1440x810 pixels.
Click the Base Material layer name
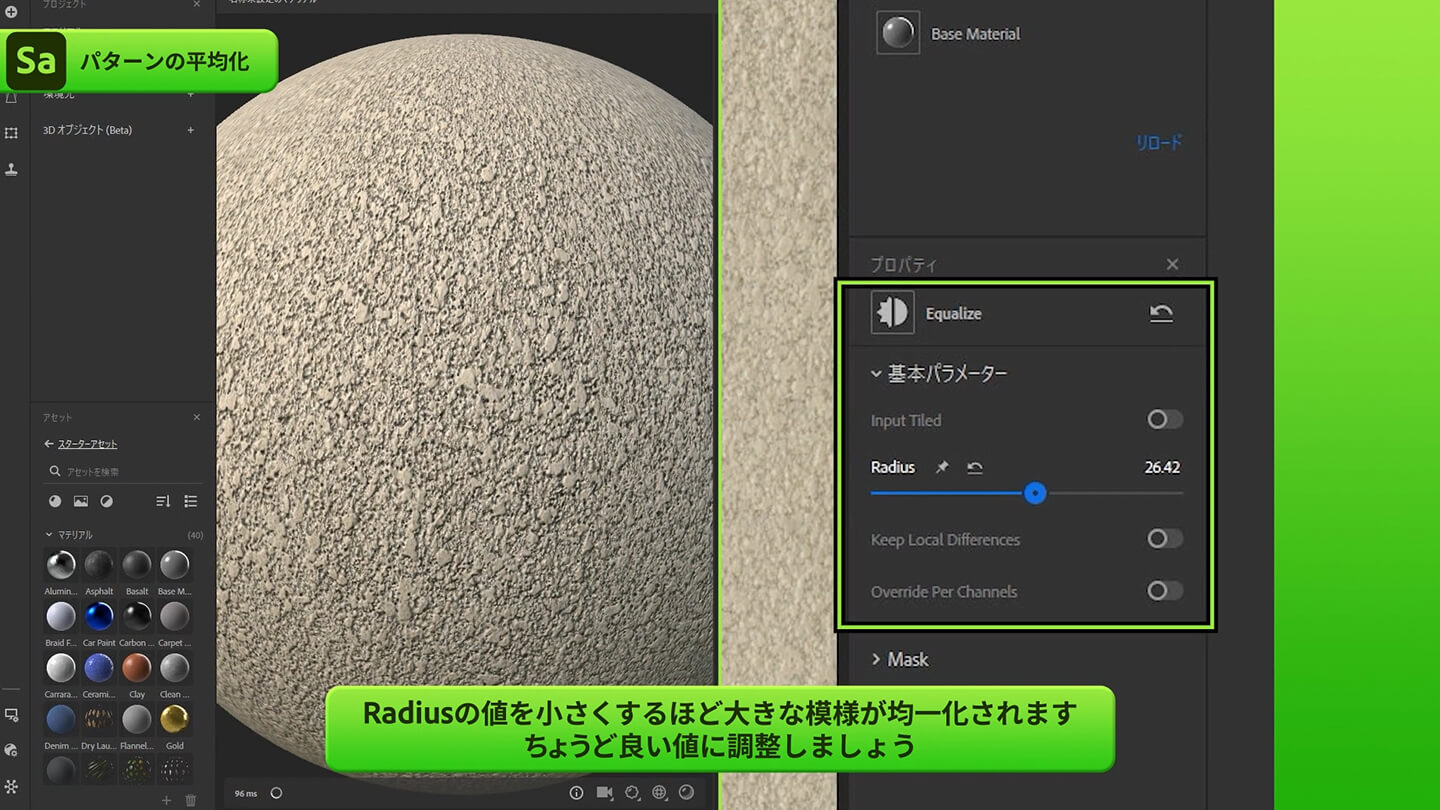[x=975, y=34]
